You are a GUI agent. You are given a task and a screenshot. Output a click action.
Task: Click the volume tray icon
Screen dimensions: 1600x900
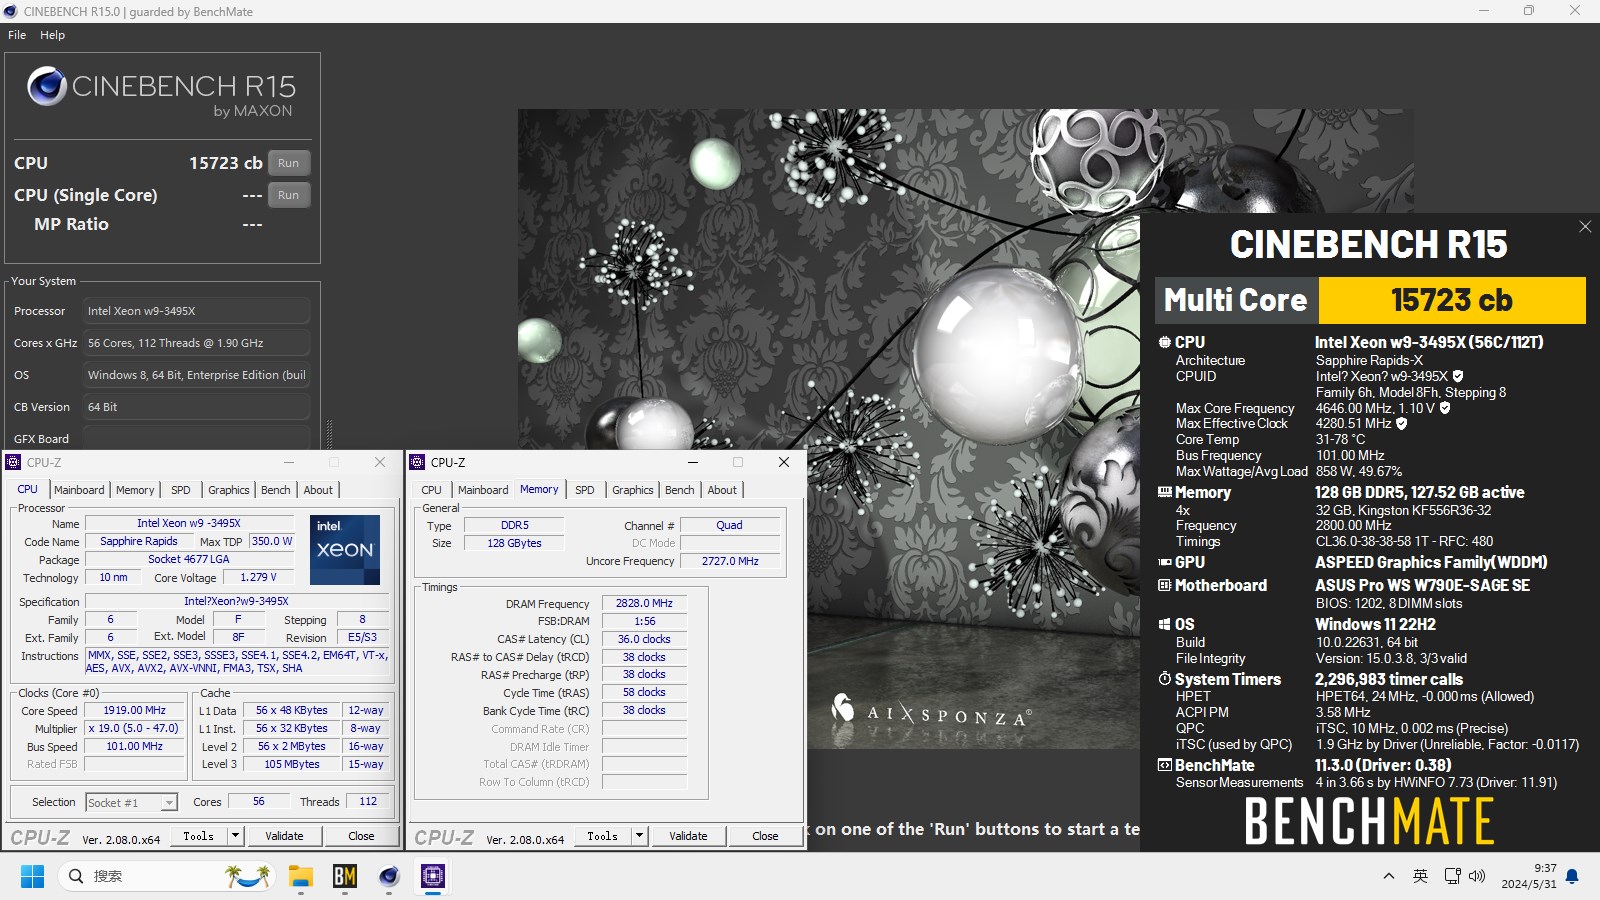[1477, 876]
